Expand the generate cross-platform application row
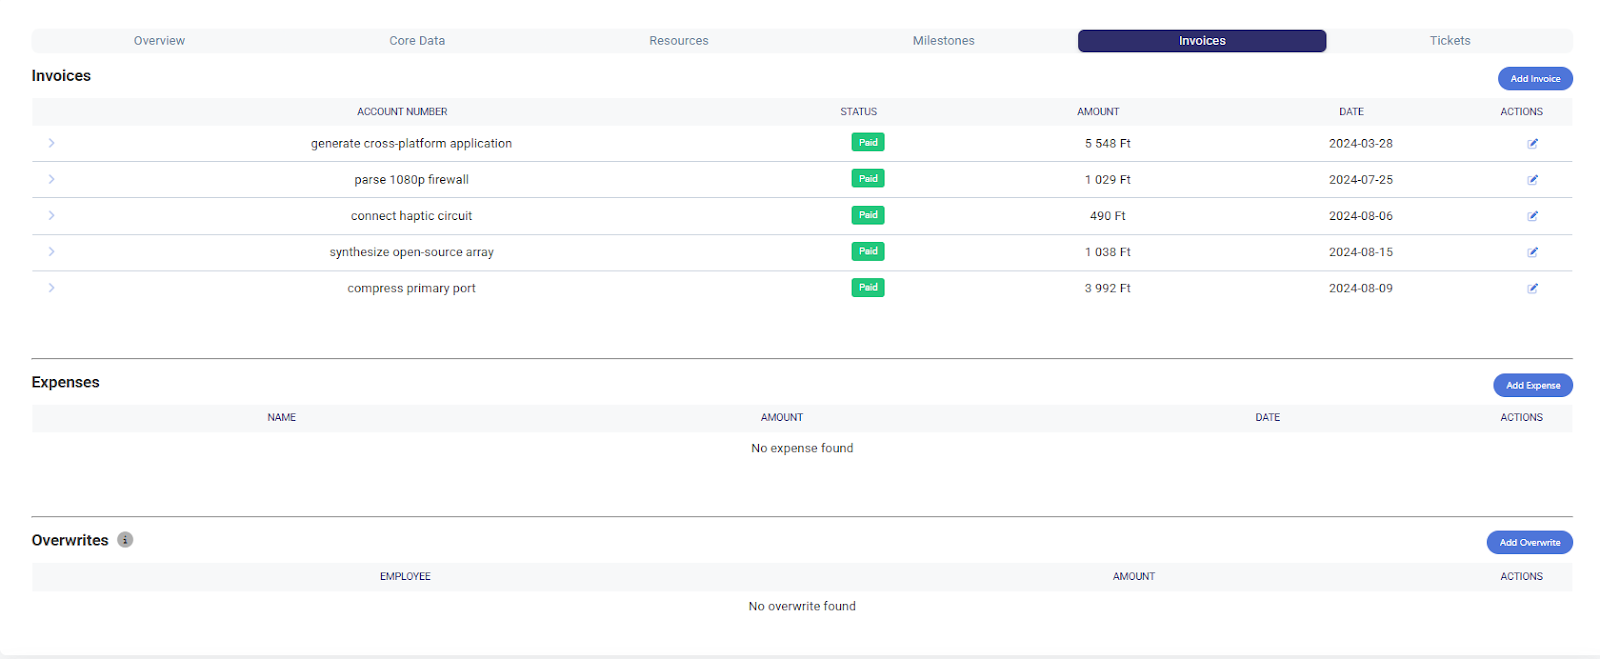This screenshot has width=1600, height=659. point(51,143)
